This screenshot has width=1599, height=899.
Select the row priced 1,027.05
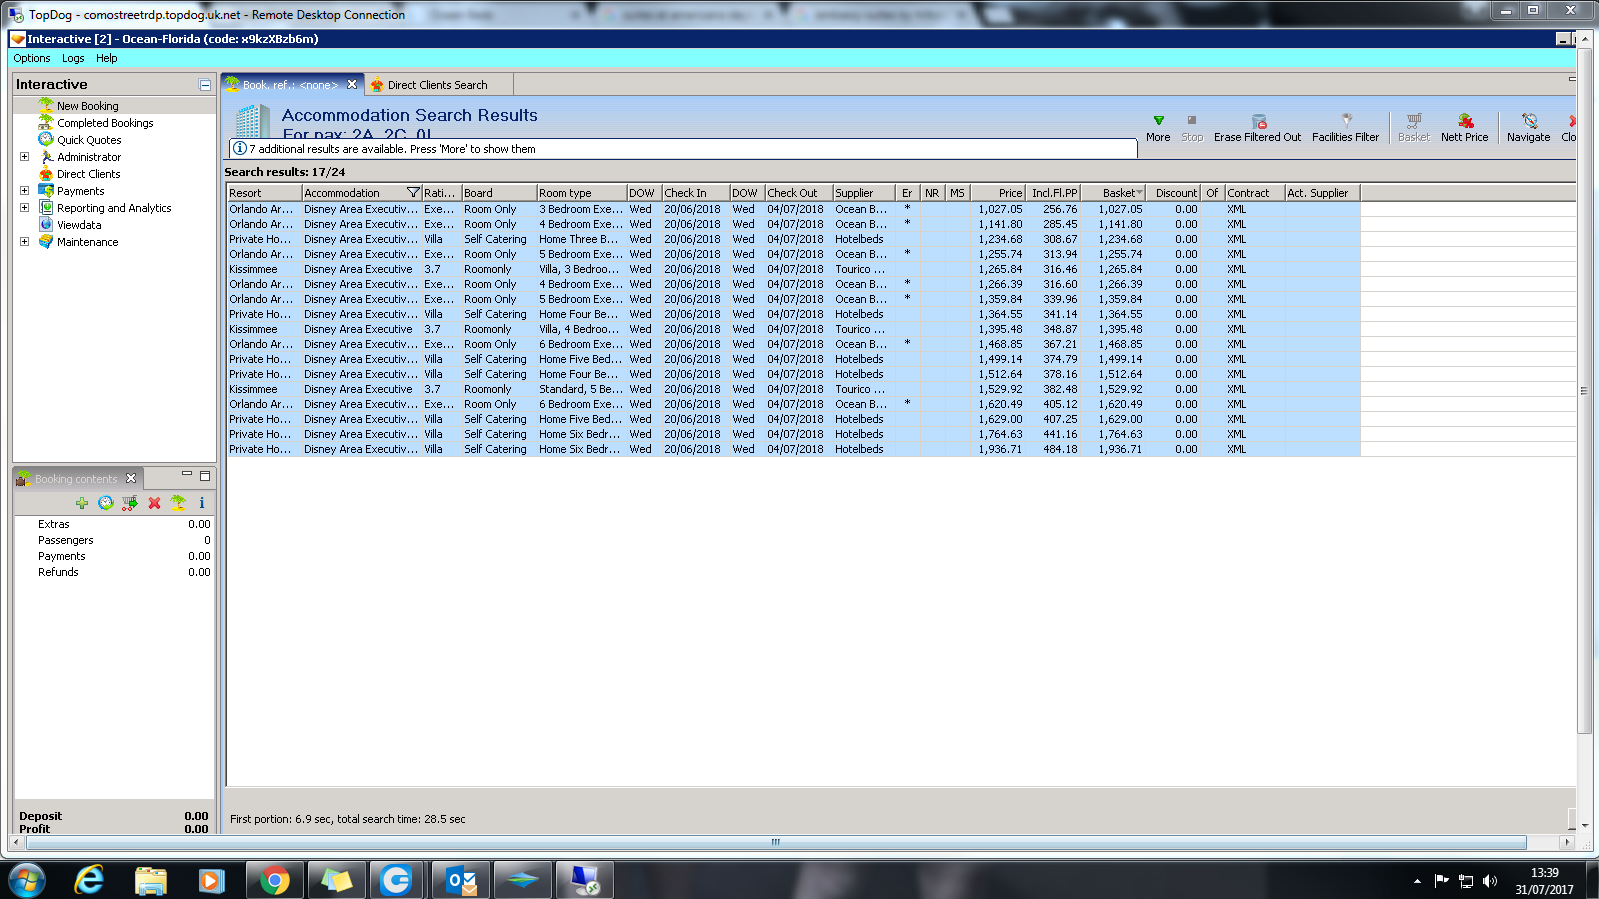coord(793,209)
